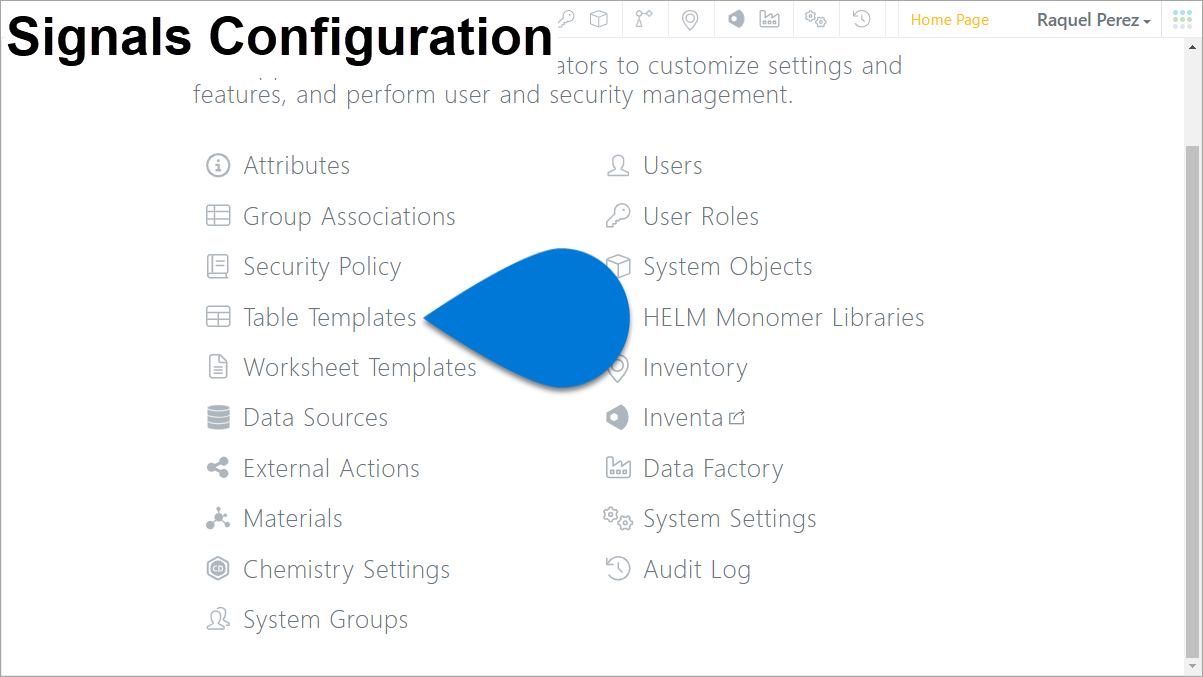Click the Data Factory icon in top toolbar
This screenshot has width=1203, height=677.
point(769,19)
